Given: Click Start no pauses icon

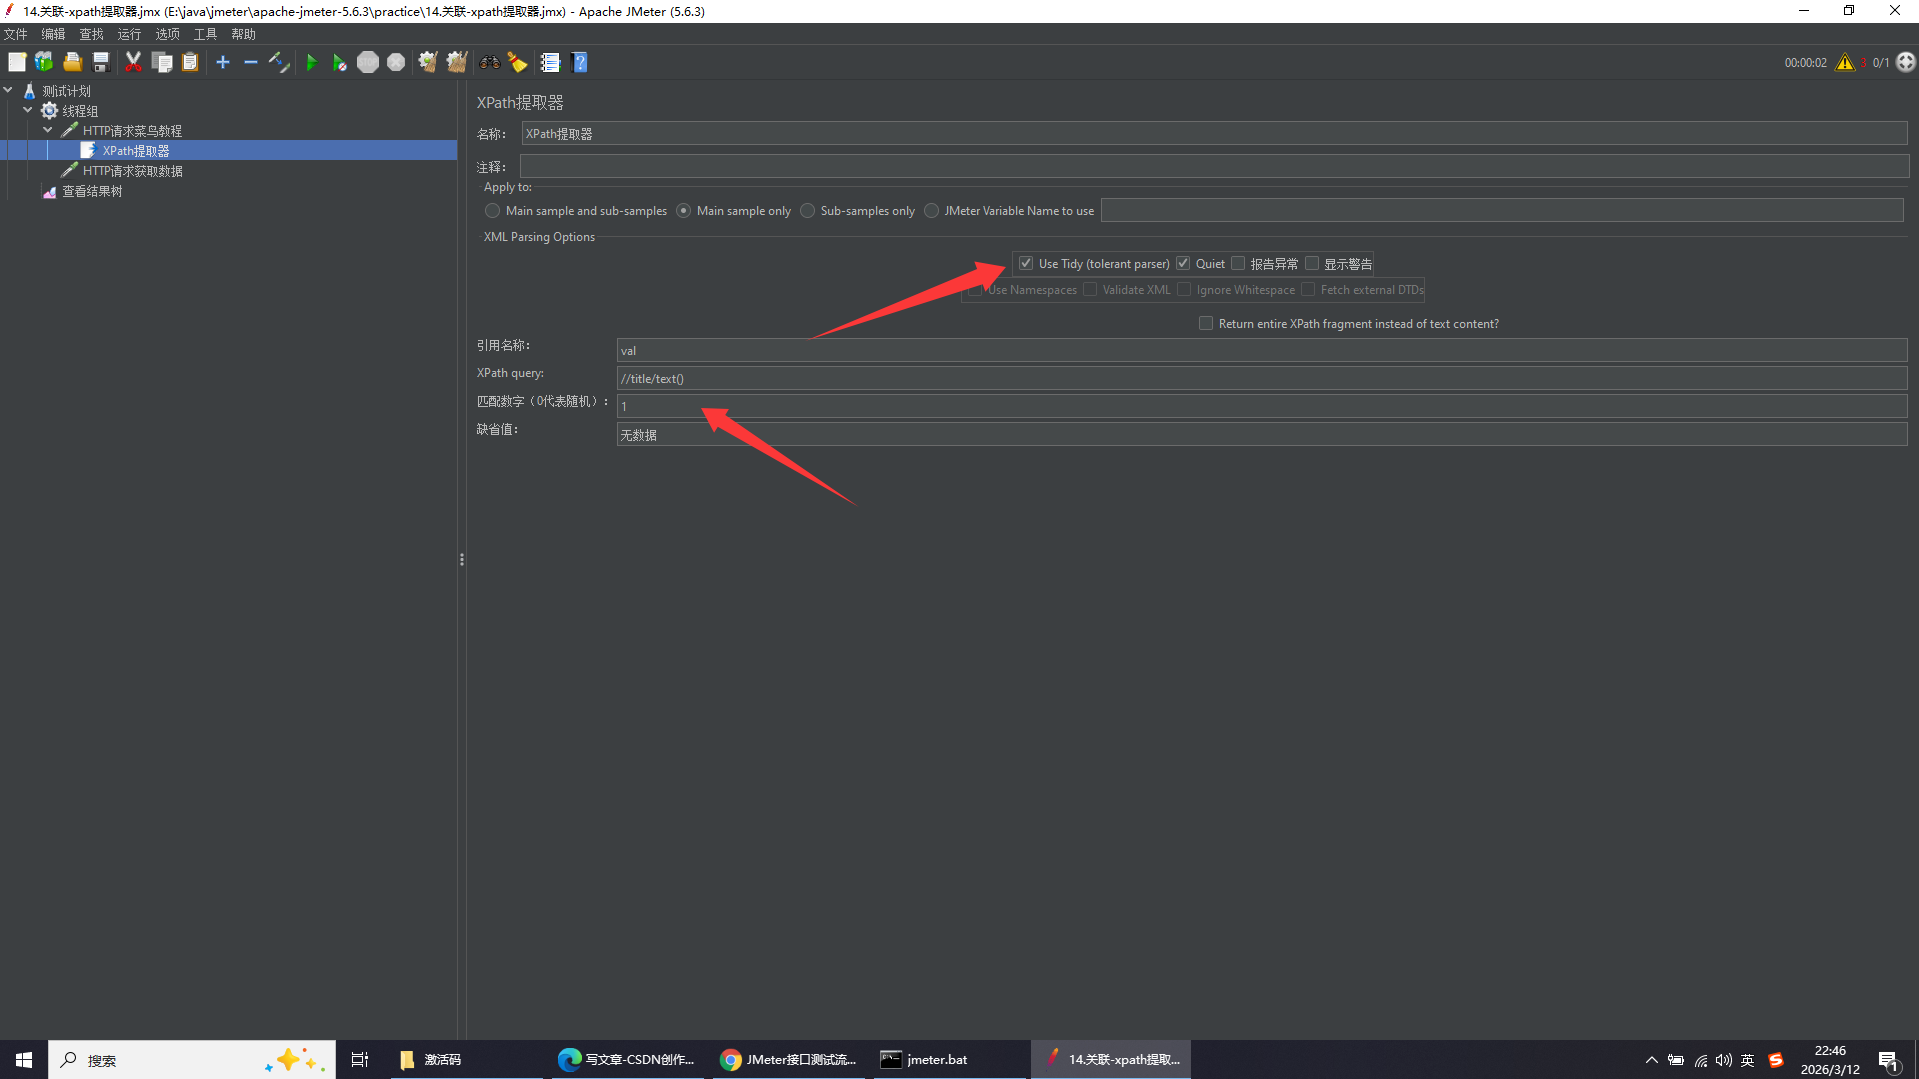Looking at the screenshot, I should 339,62.
